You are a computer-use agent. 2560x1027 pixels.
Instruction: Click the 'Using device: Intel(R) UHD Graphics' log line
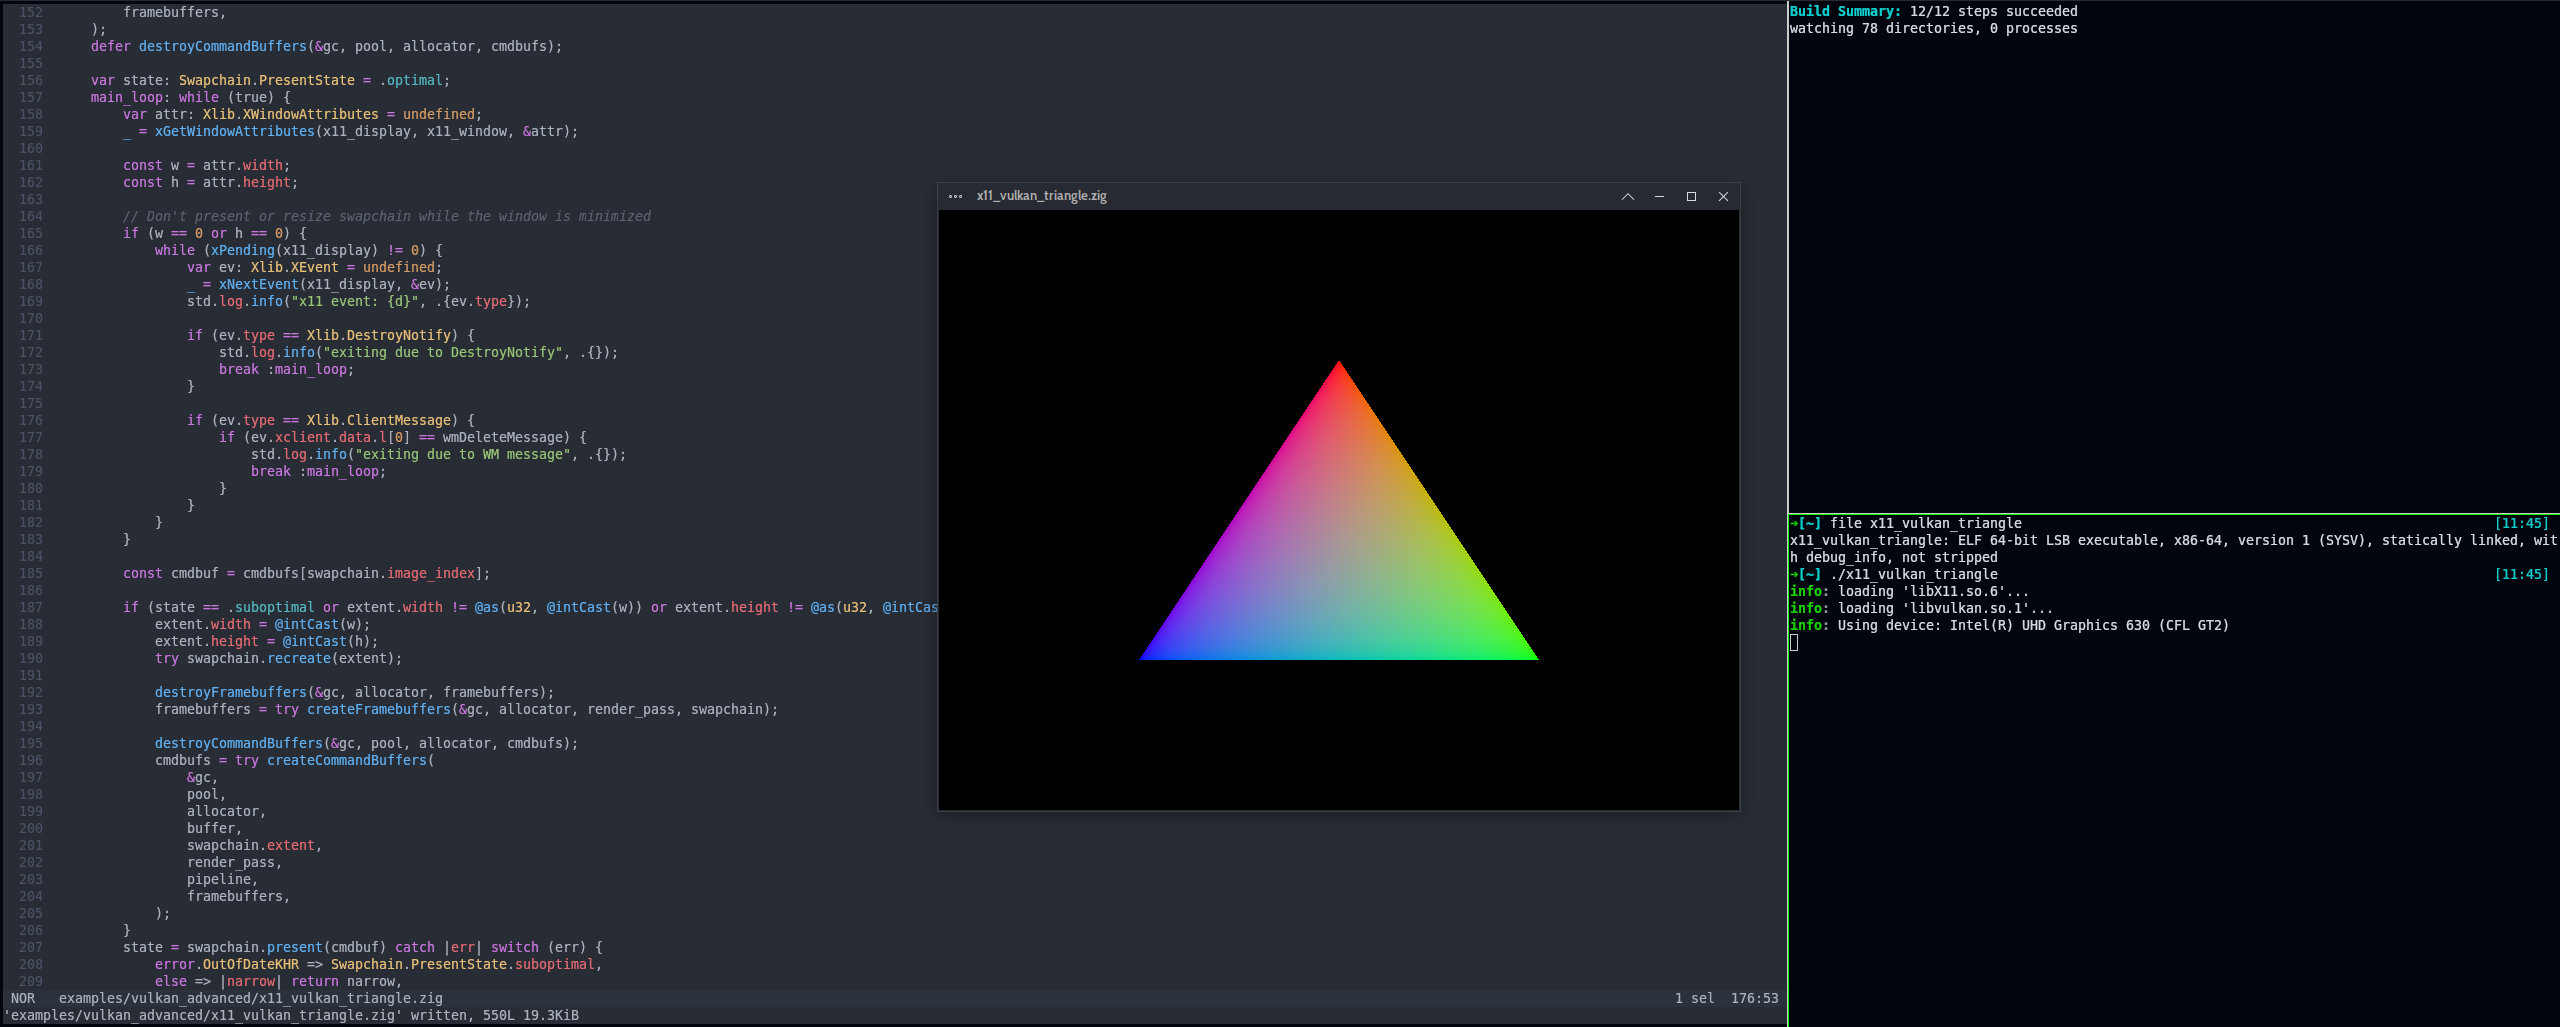tap(2032, 625)
